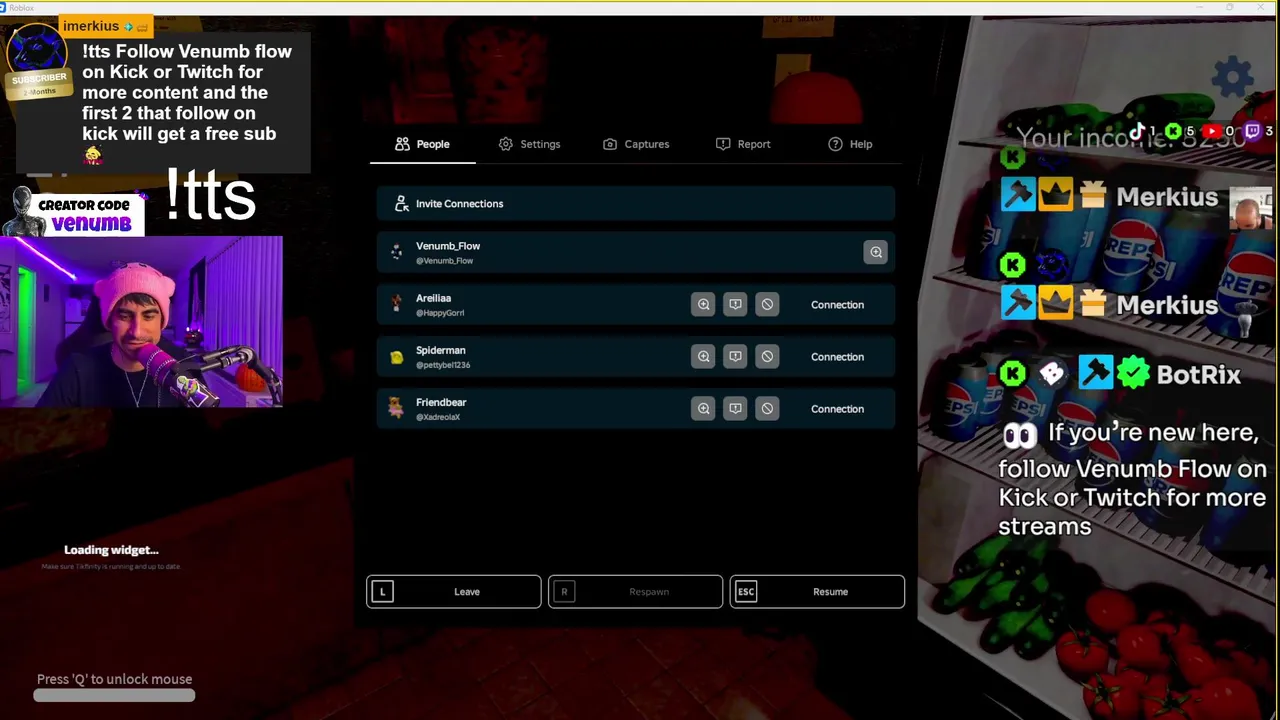Image resolution: width=1280 pixels, height=720 pixels.
Task: Open the Report tab
Action: 743,144
